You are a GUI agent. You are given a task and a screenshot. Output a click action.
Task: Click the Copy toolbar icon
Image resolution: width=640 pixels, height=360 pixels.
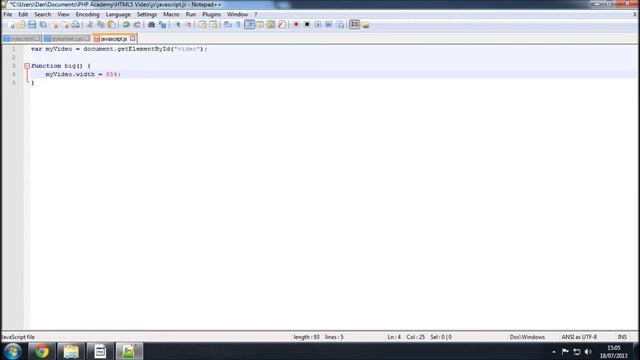click(100, 25)
